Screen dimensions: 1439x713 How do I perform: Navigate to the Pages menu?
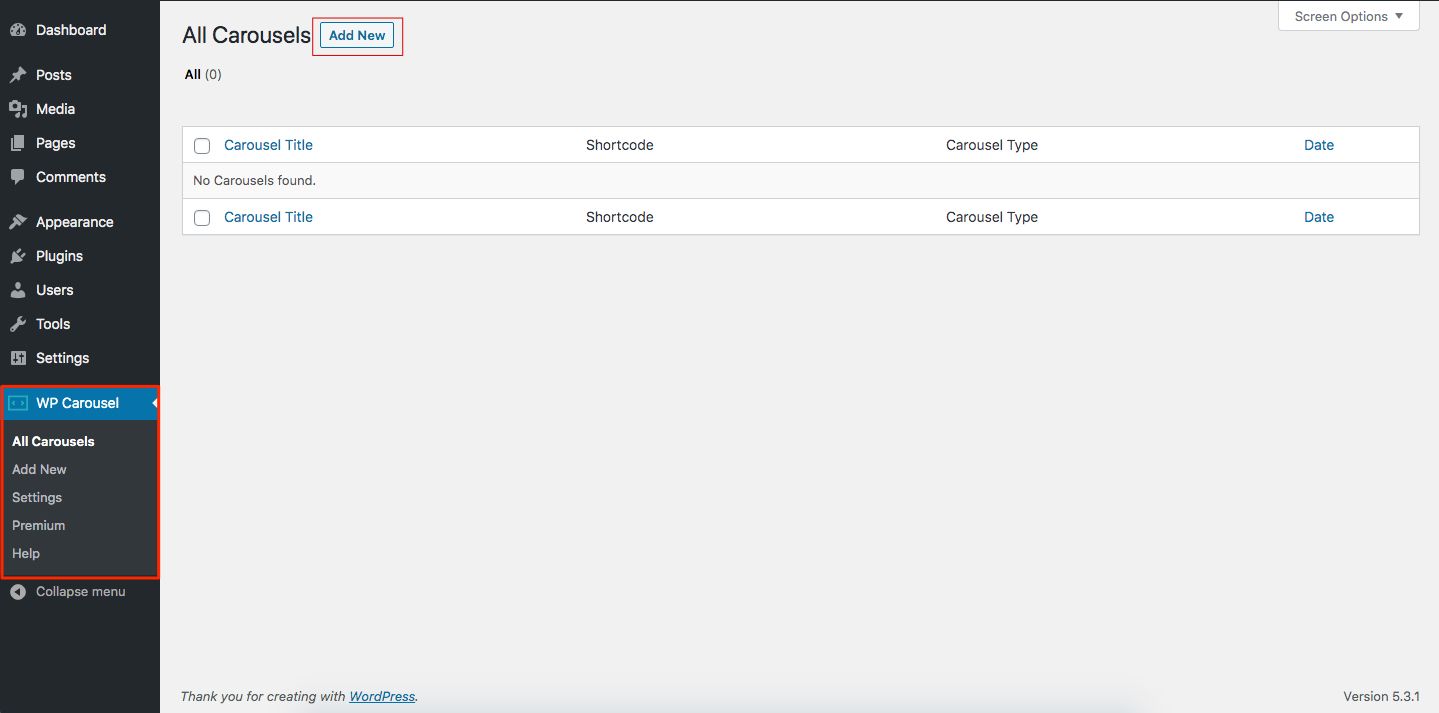pyautogui.click(x=56, y=143)
